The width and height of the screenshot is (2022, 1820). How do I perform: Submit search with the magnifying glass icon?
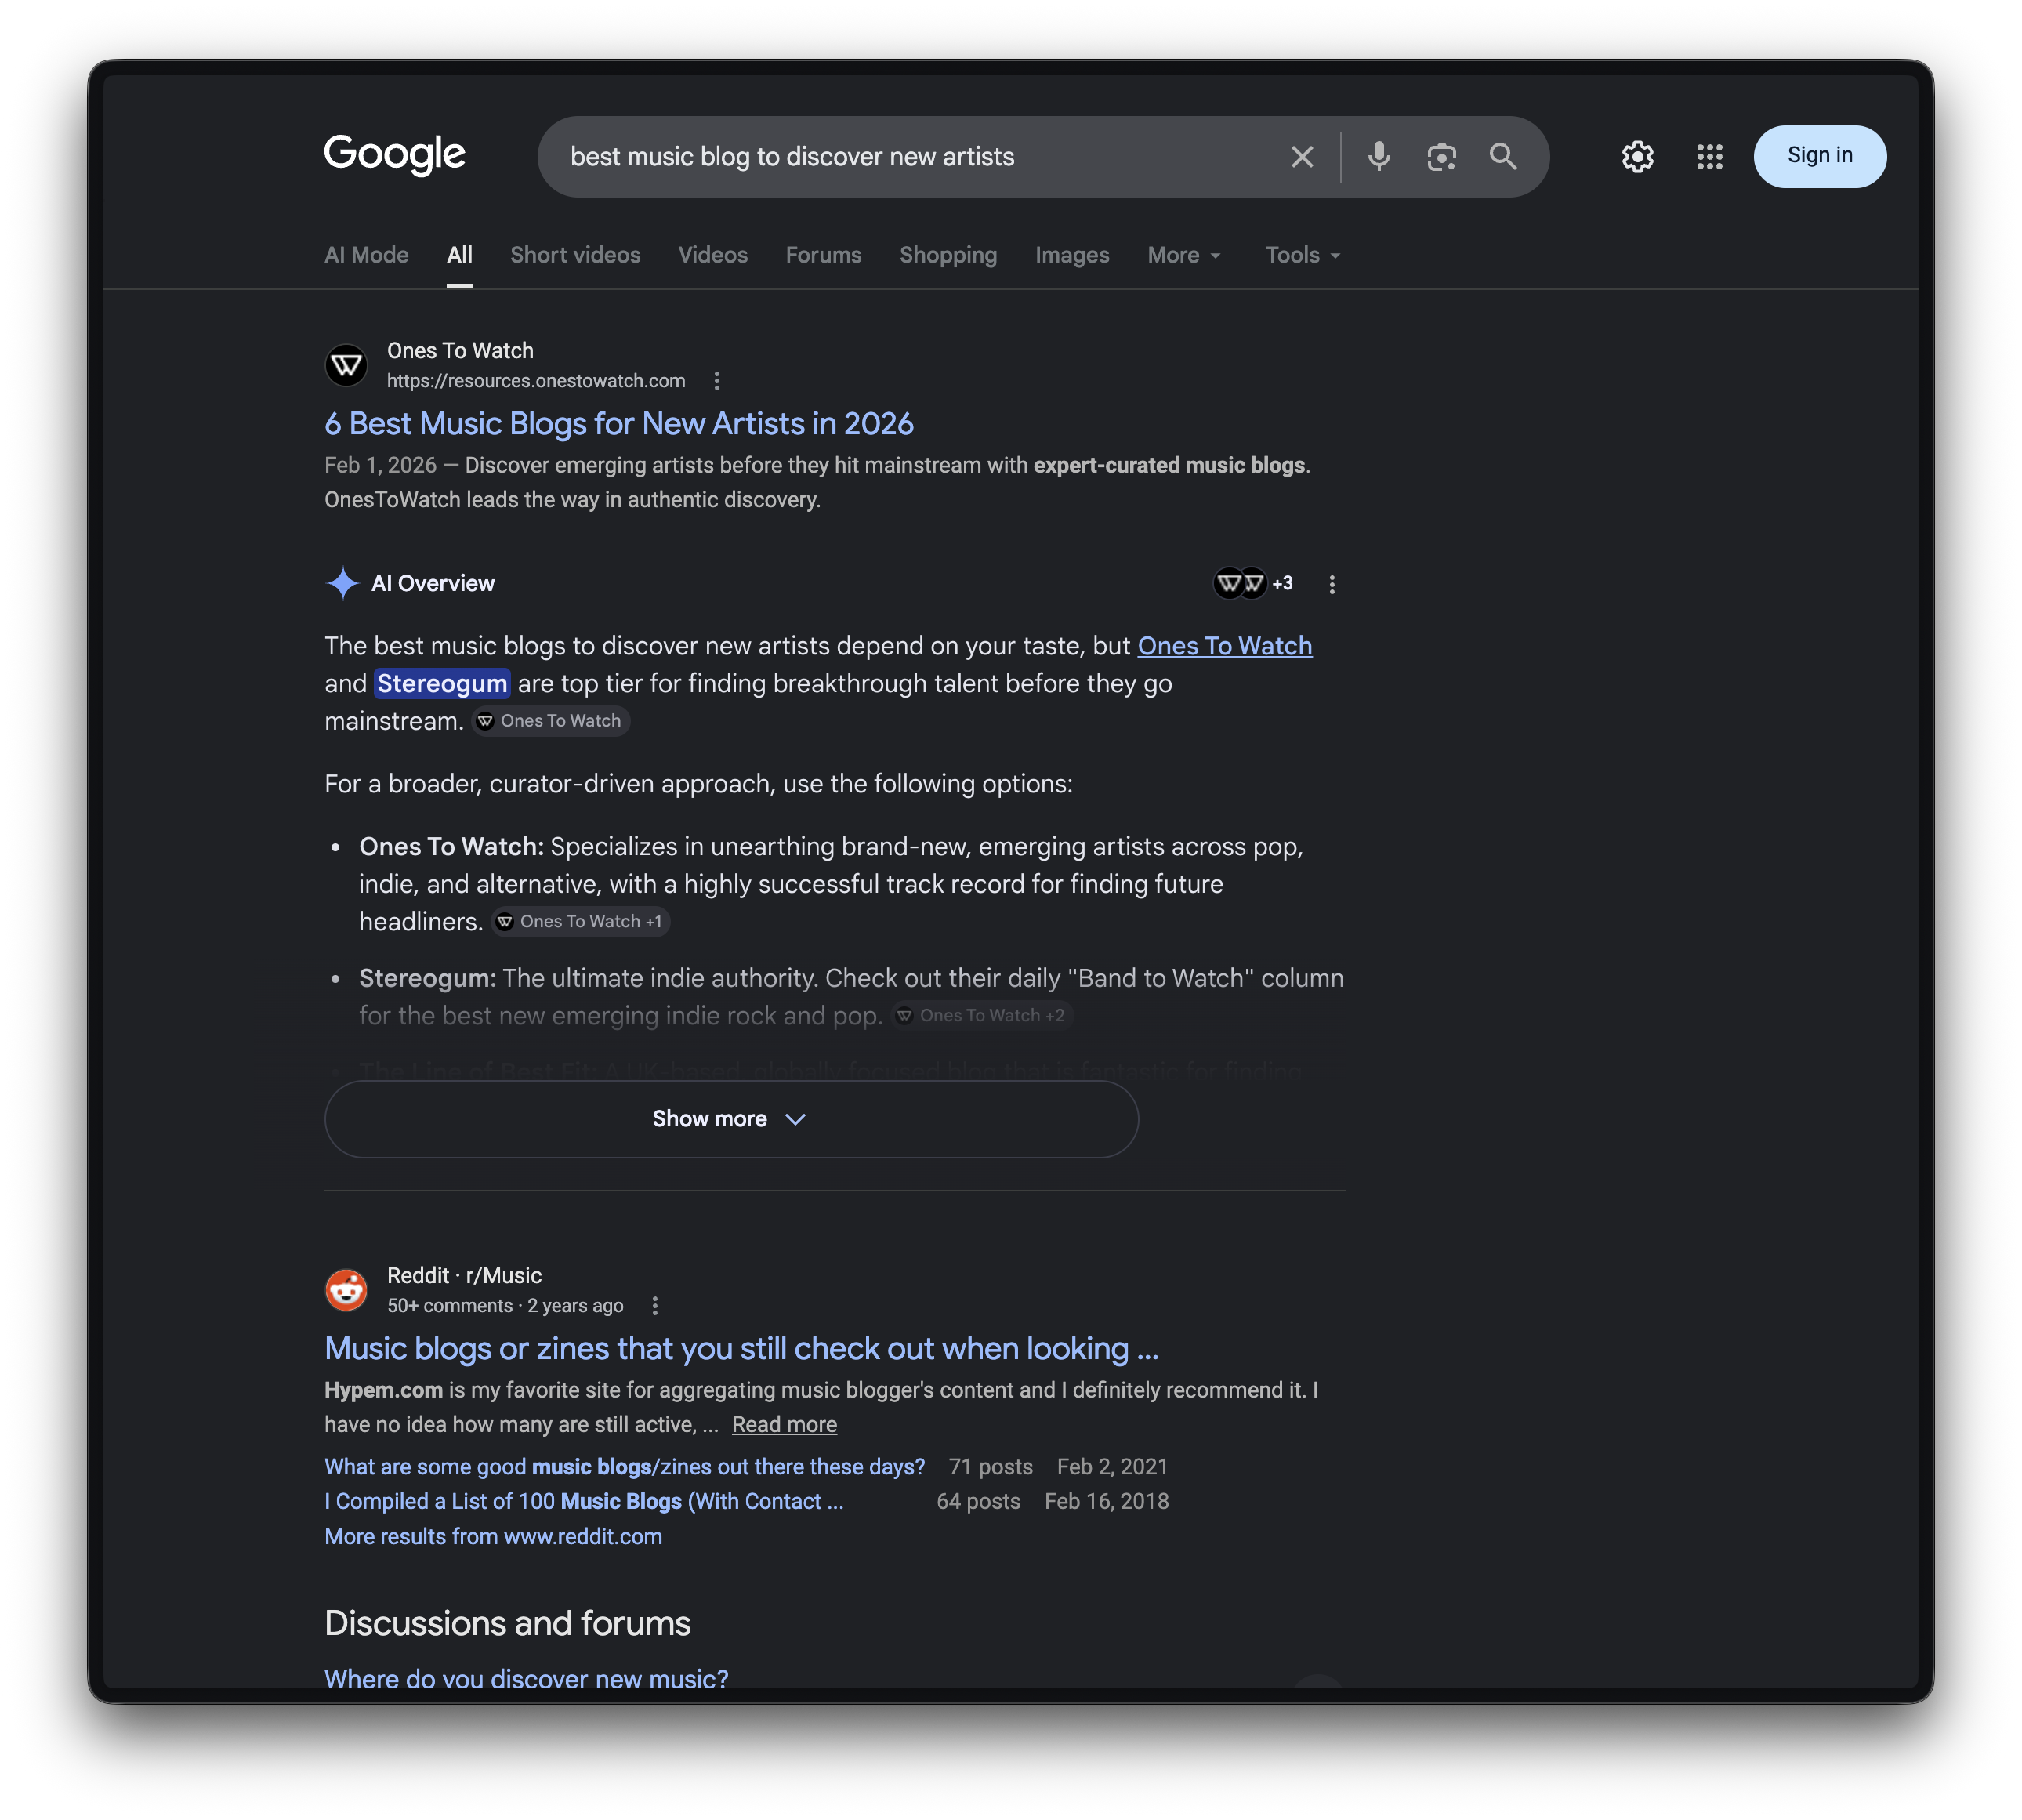1502,156
